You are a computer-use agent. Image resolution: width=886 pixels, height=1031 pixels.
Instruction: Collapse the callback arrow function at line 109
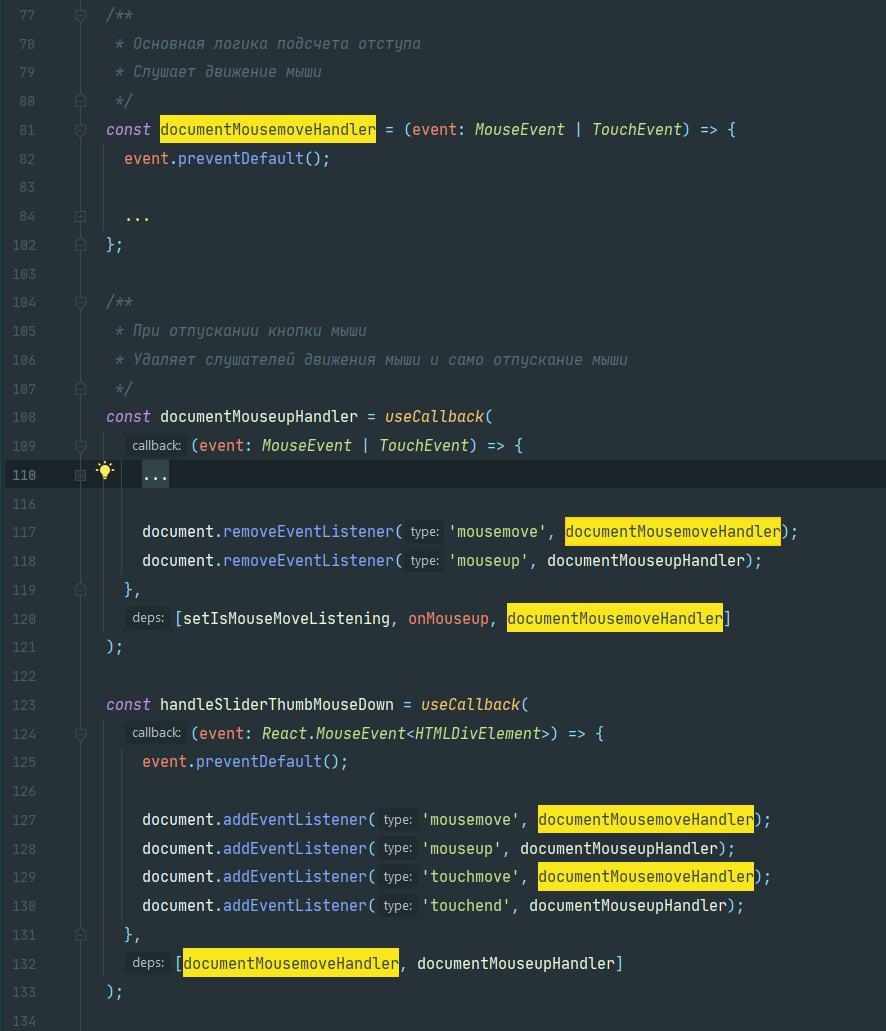(80, 446)
